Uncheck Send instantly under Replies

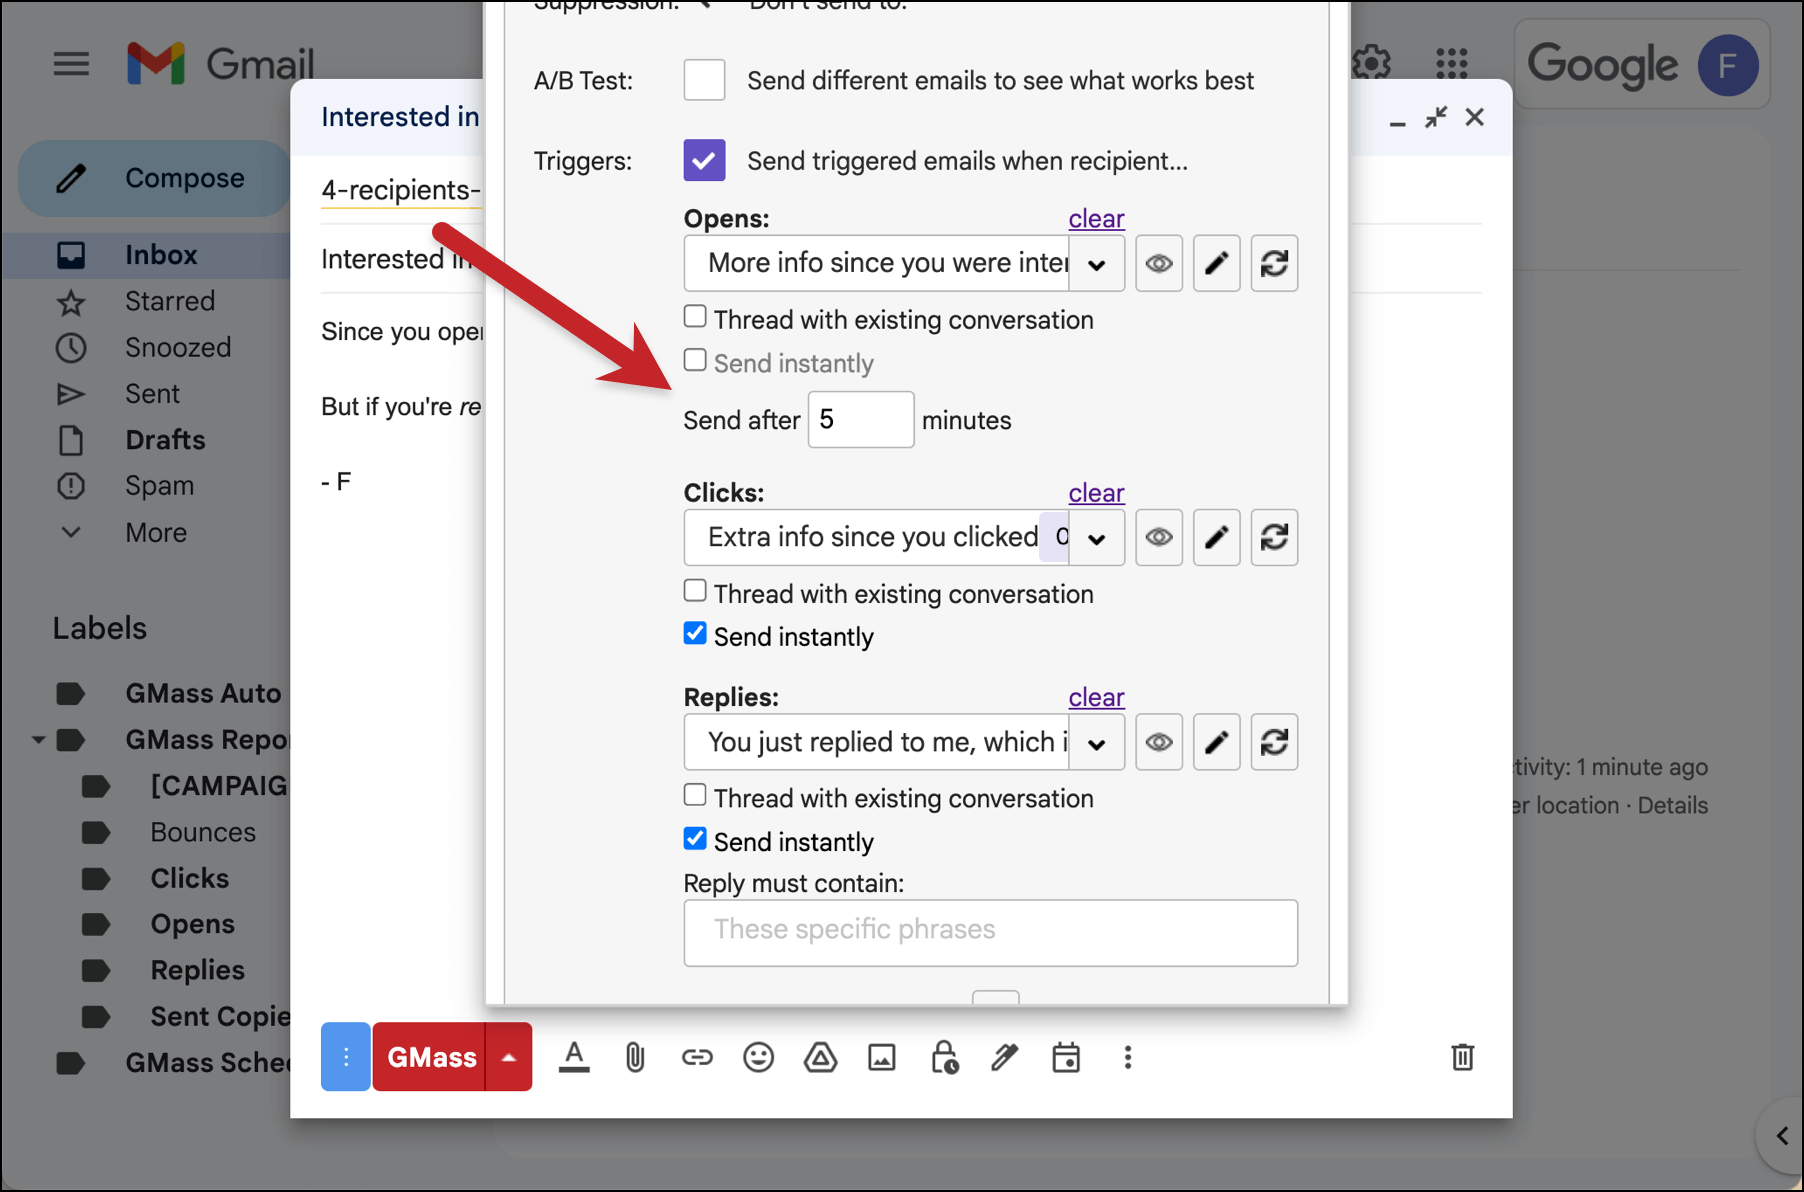[695, 839]
